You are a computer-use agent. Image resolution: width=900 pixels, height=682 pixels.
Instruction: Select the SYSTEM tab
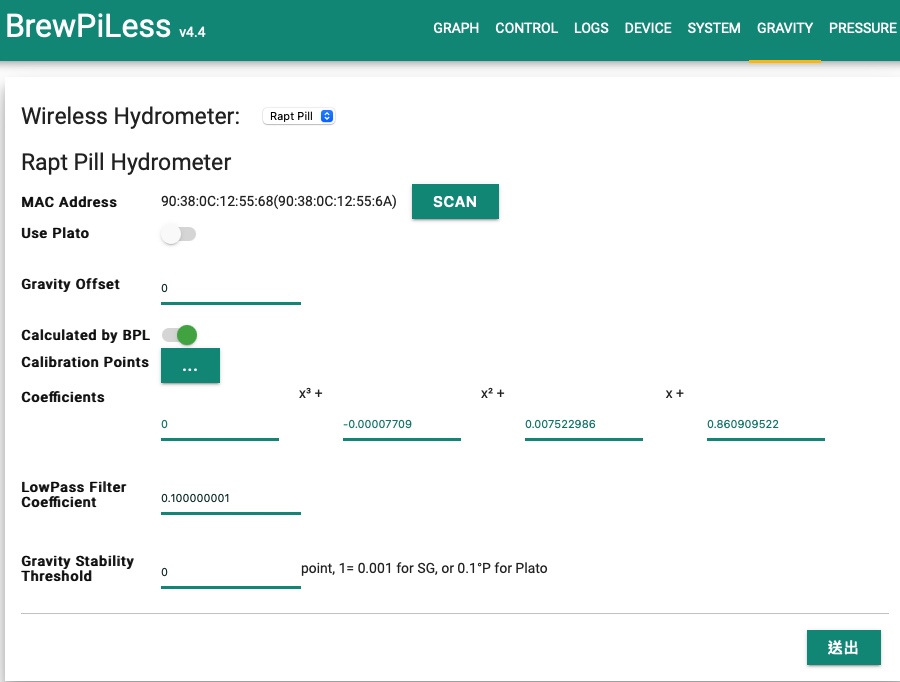[713, 28]
